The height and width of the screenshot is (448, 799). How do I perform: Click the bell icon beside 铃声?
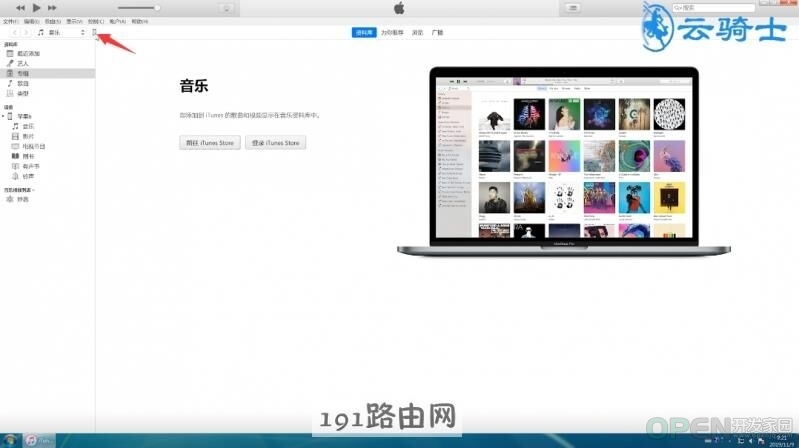click(x=15, y=176)
